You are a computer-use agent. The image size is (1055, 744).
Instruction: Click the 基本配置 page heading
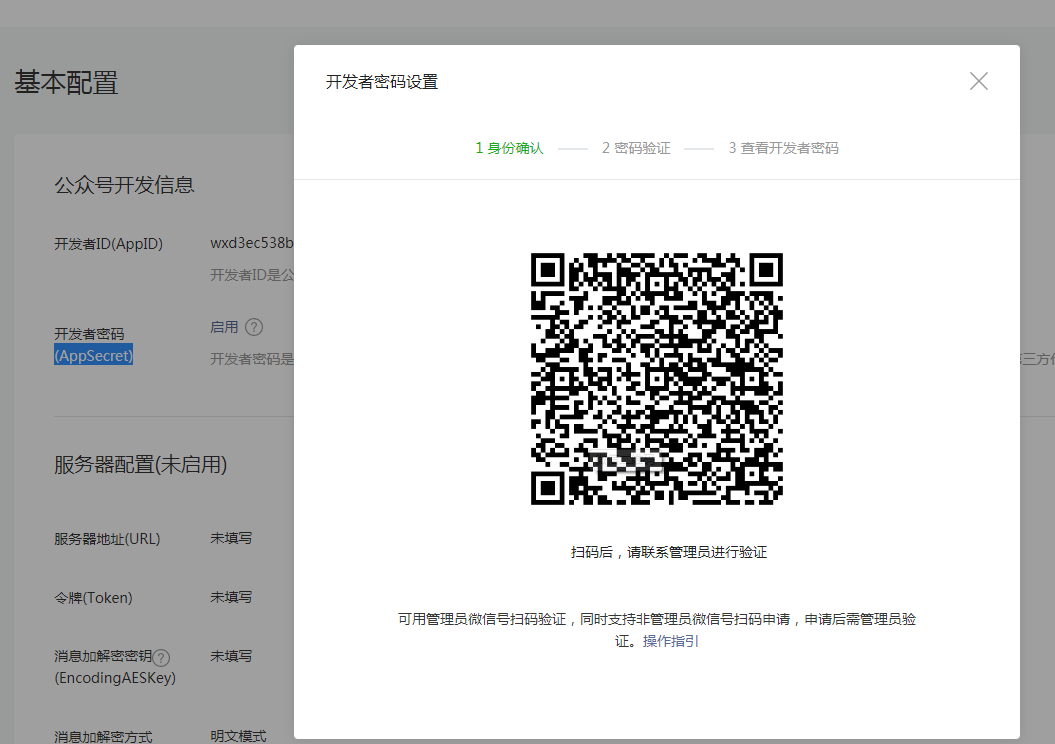pyautogui.click(x=66, y=83)
